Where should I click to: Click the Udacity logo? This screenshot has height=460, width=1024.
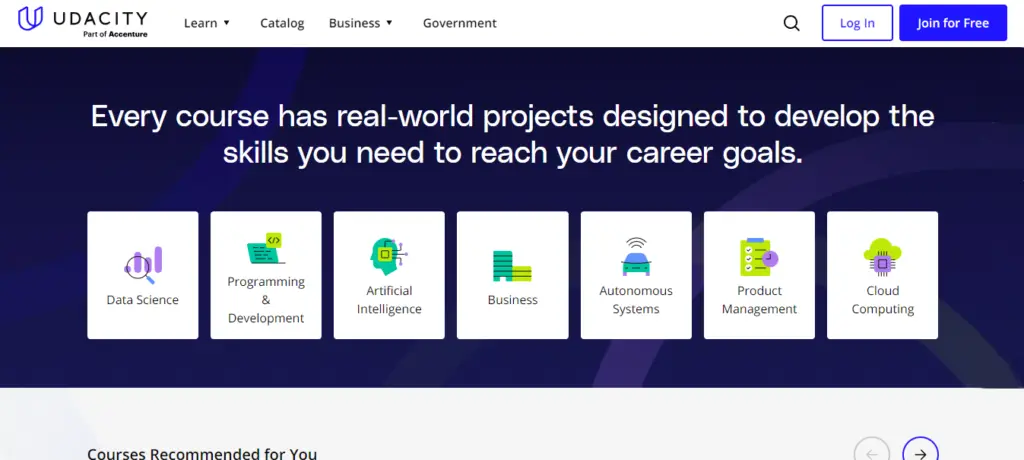tap(83, 22)
